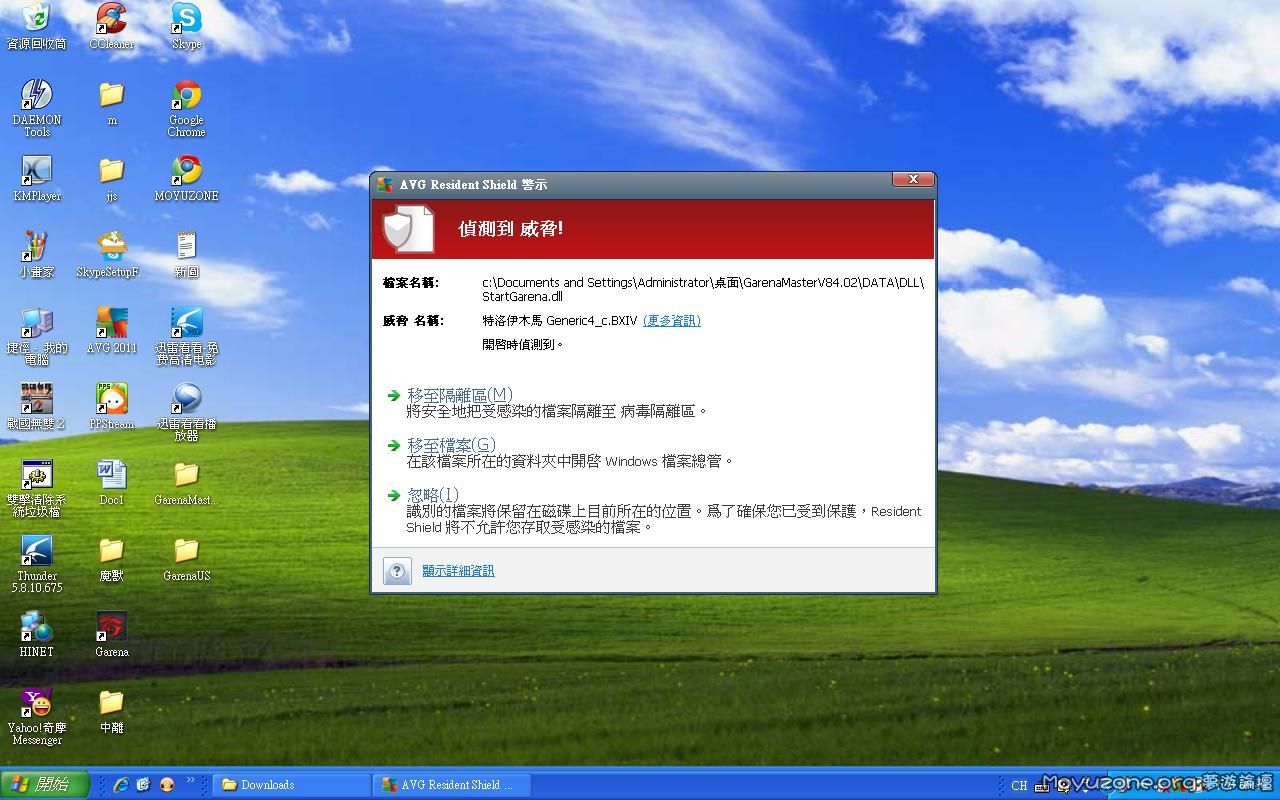Expand the quick launch overflow chevron

[x=190, y=781]
